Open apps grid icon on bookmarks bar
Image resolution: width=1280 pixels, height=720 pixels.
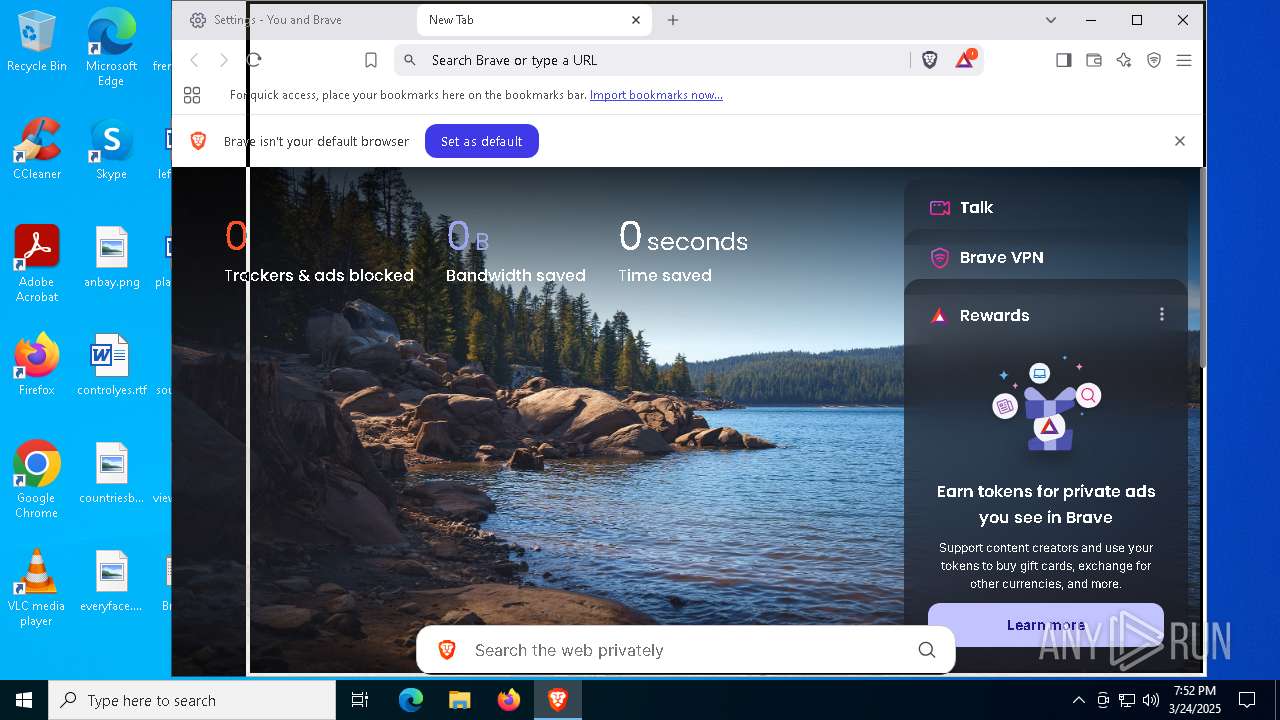point(192,95)
